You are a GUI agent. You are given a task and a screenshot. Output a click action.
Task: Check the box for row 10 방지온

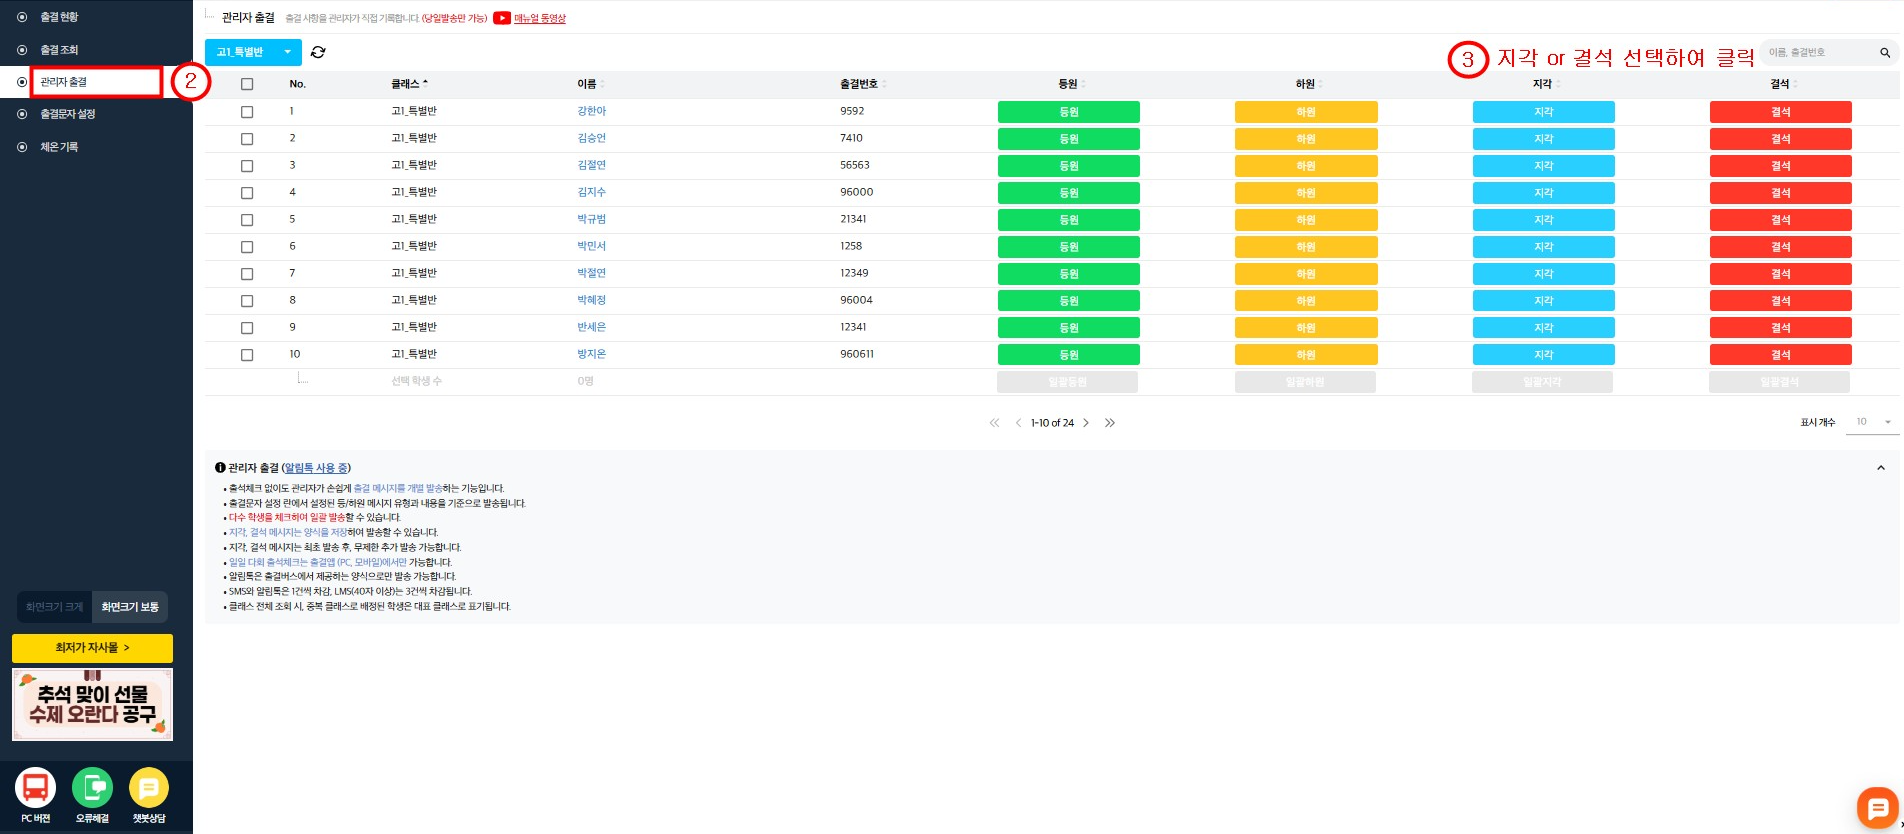pyautogui.click(x=247, y=355)
